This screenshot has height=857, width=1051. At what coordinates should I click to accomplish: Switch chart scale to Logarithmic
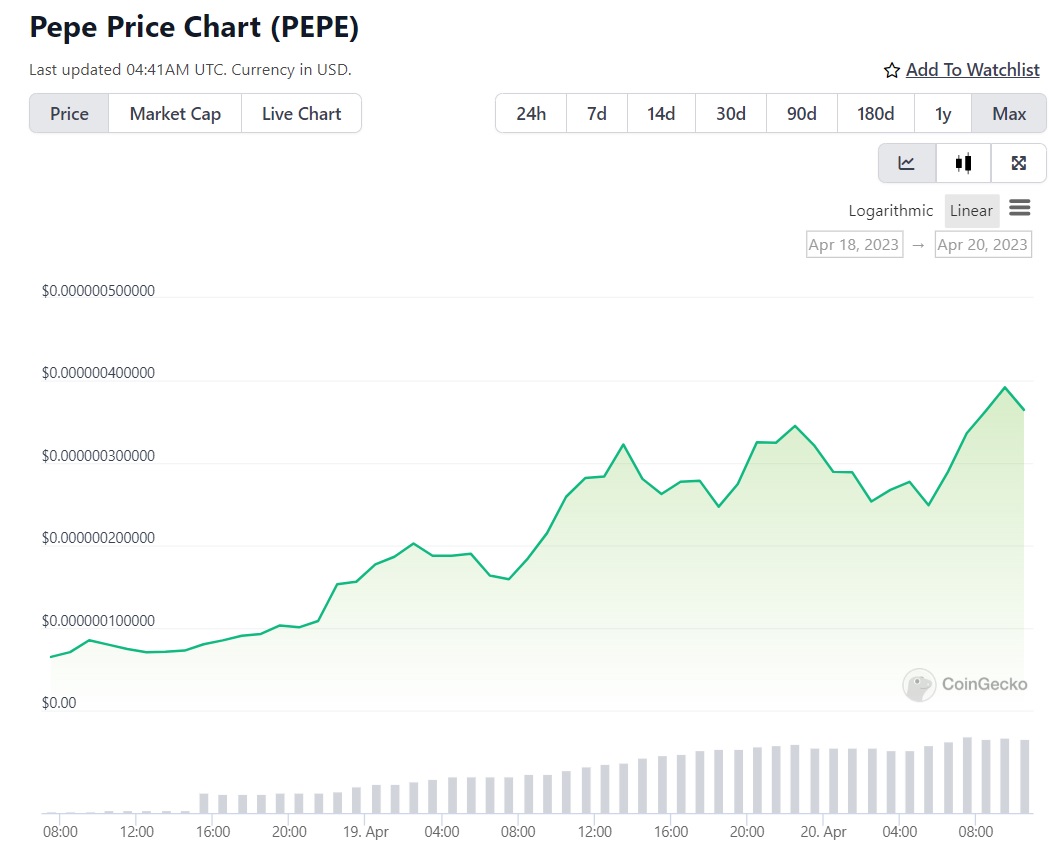pos(890,210)
